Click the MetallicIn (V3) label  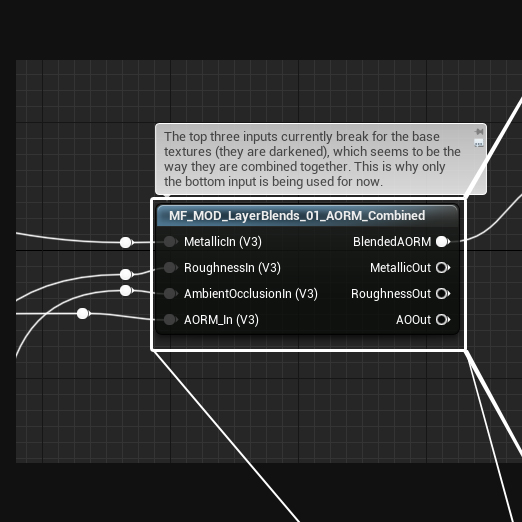tap(223, 242)
